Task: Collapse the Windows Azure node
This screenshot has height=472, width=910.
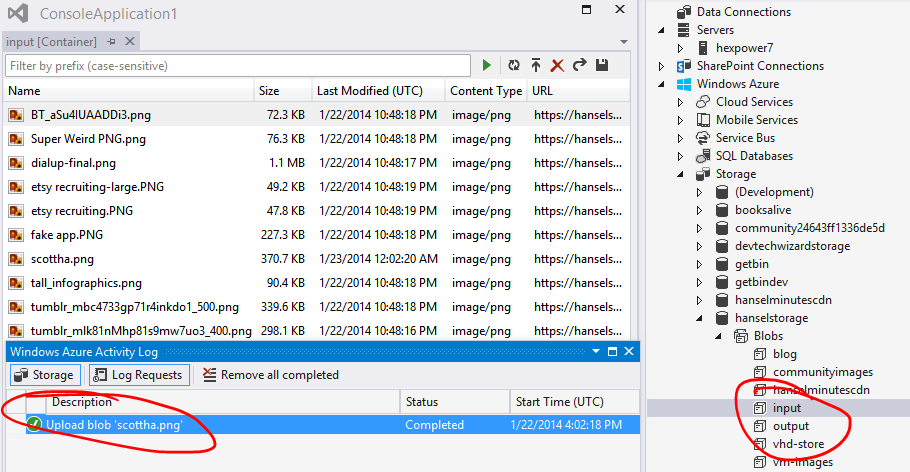Action: click(x=662, y=84)
